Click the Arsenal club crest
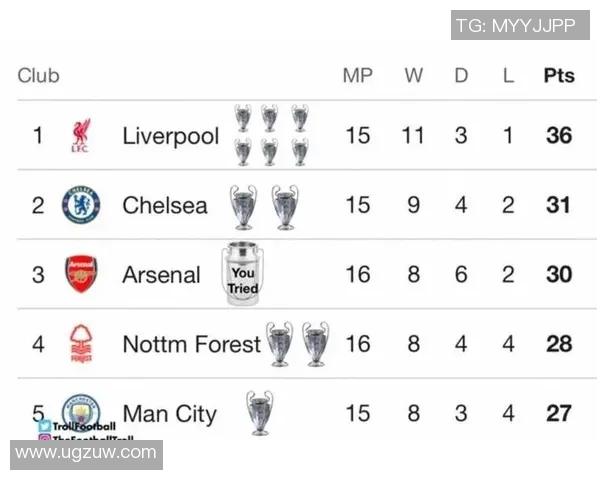This screenshot has width=600, height=480. [81, 274]
